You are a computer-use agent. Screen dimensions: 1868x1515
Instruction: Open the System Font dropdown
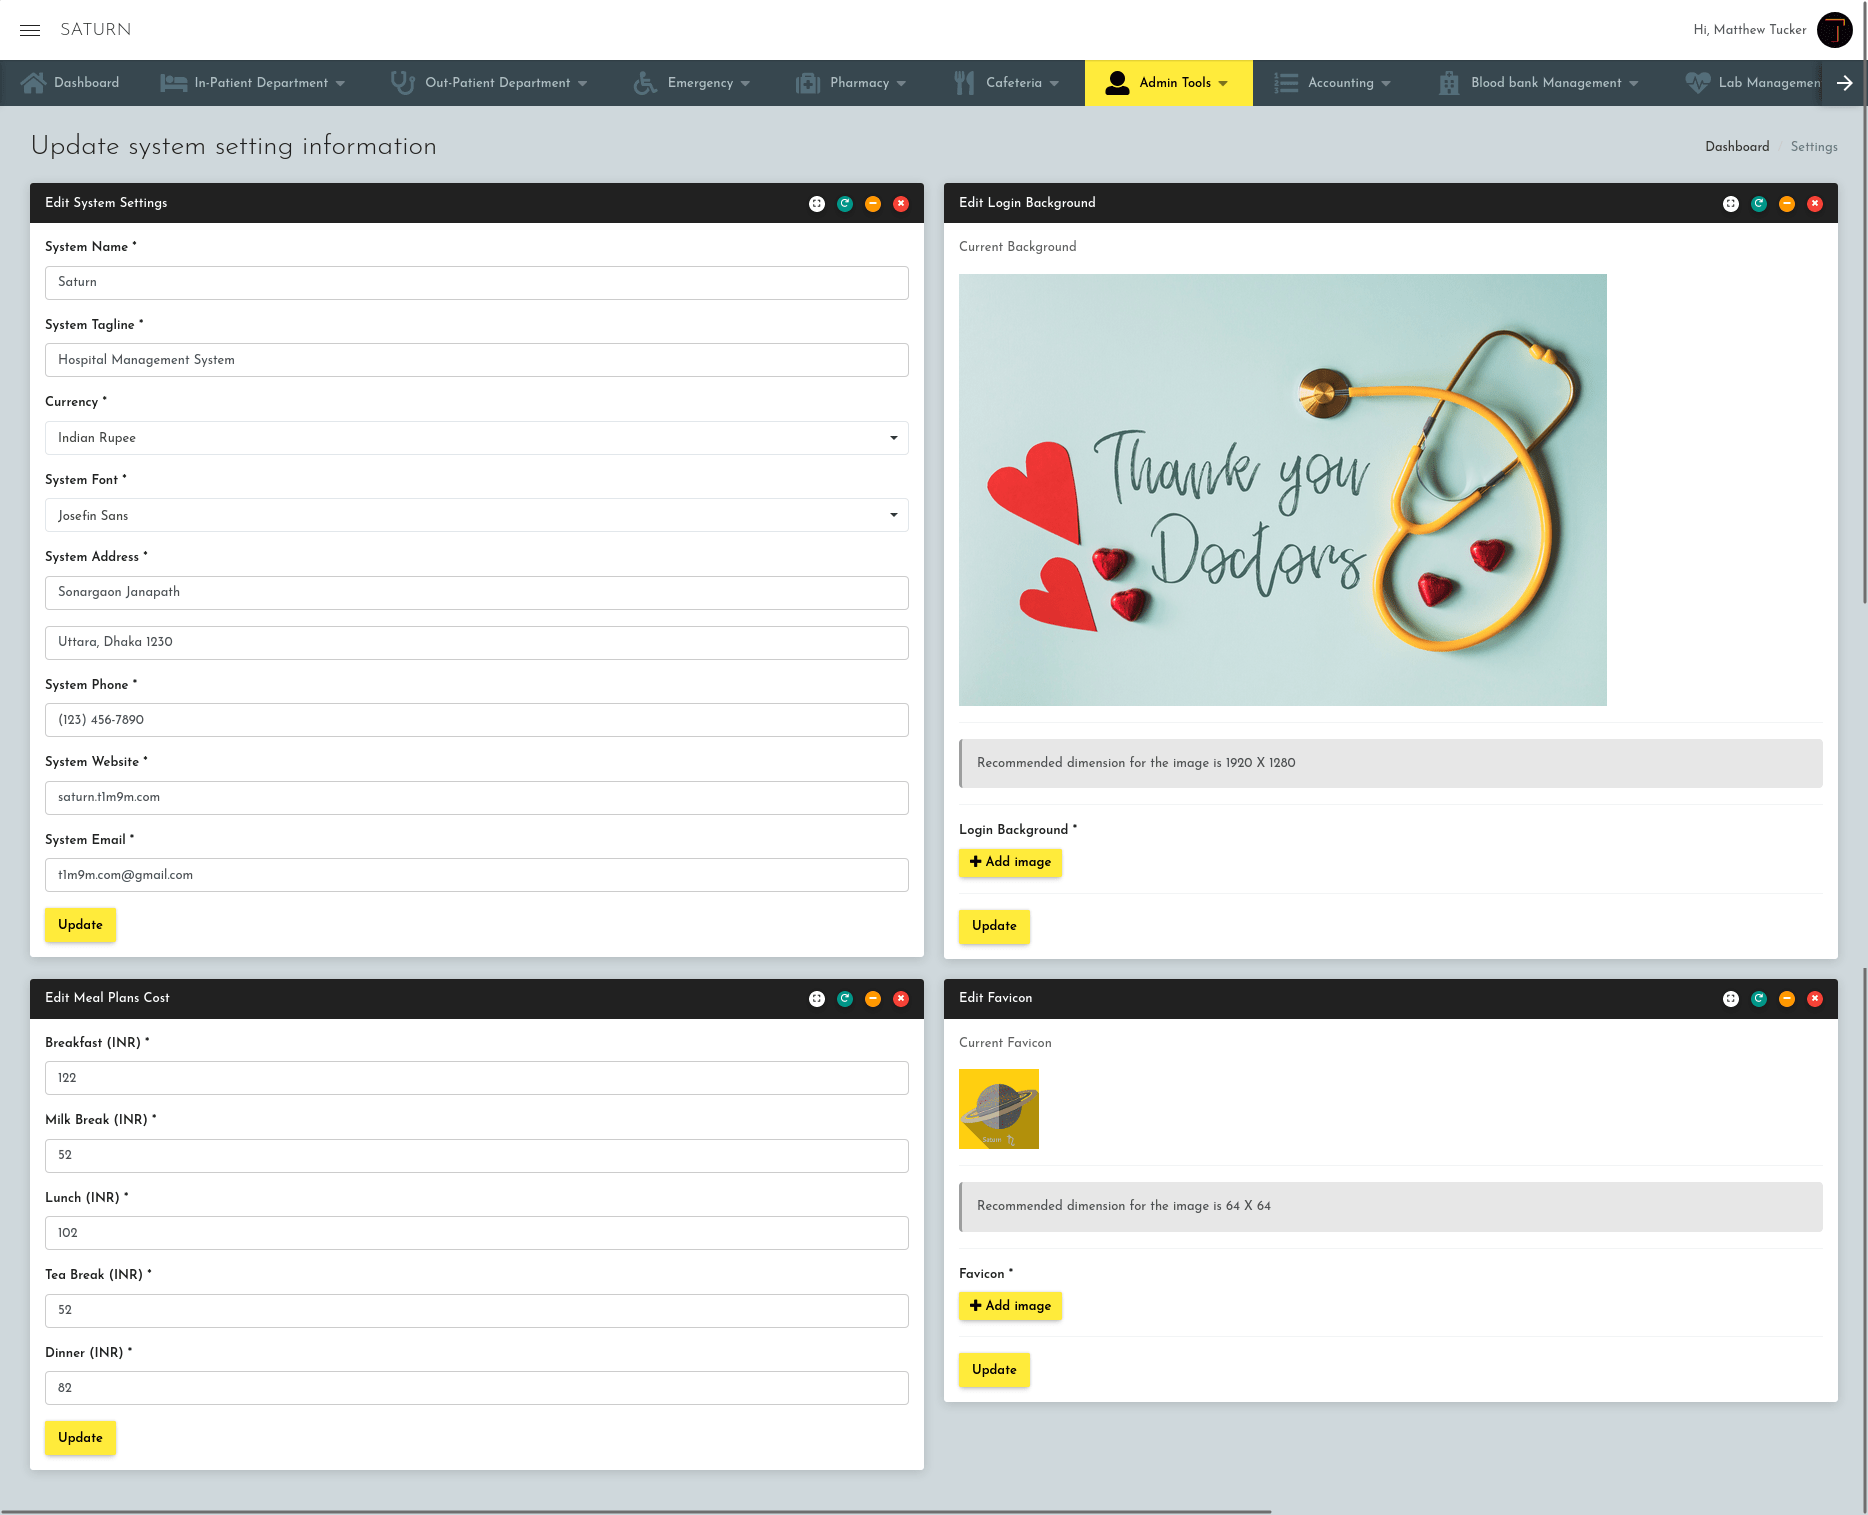[893, 515]
